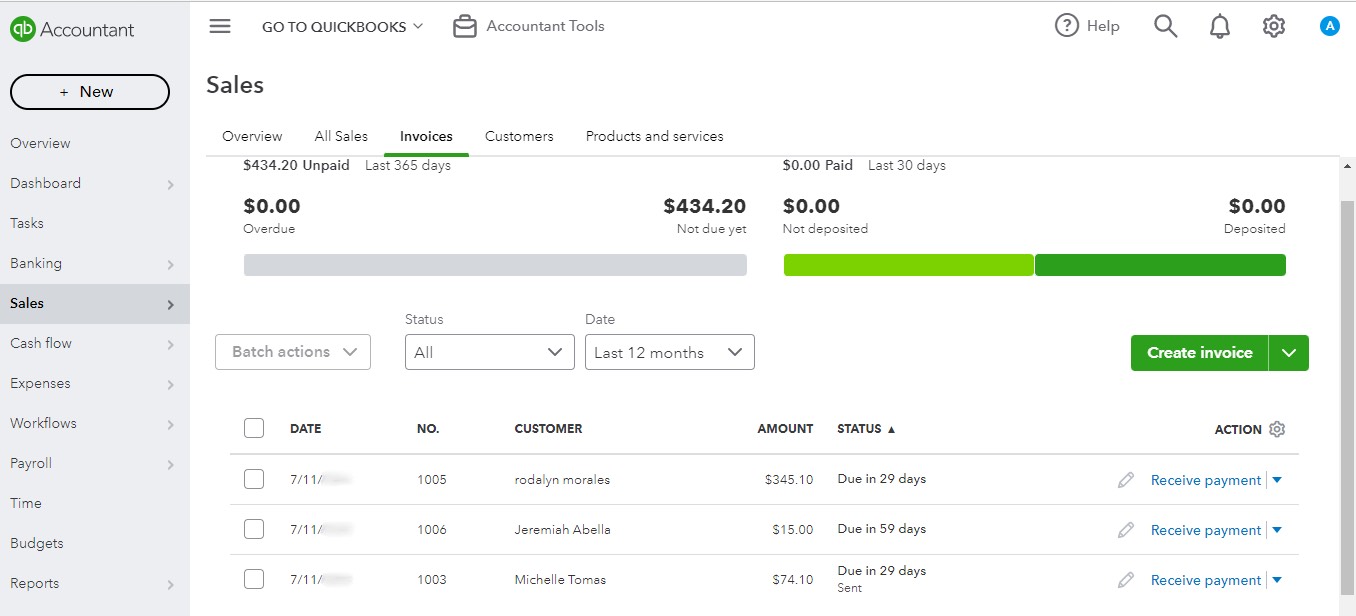
Task: Click the user profile avatar icon
Action: (1329, 27)
